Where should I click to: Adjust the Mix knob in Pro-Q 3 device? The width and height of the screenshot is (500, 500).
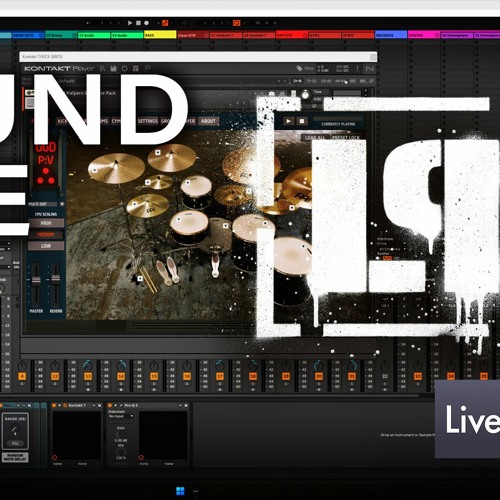(x=121, y=452)
